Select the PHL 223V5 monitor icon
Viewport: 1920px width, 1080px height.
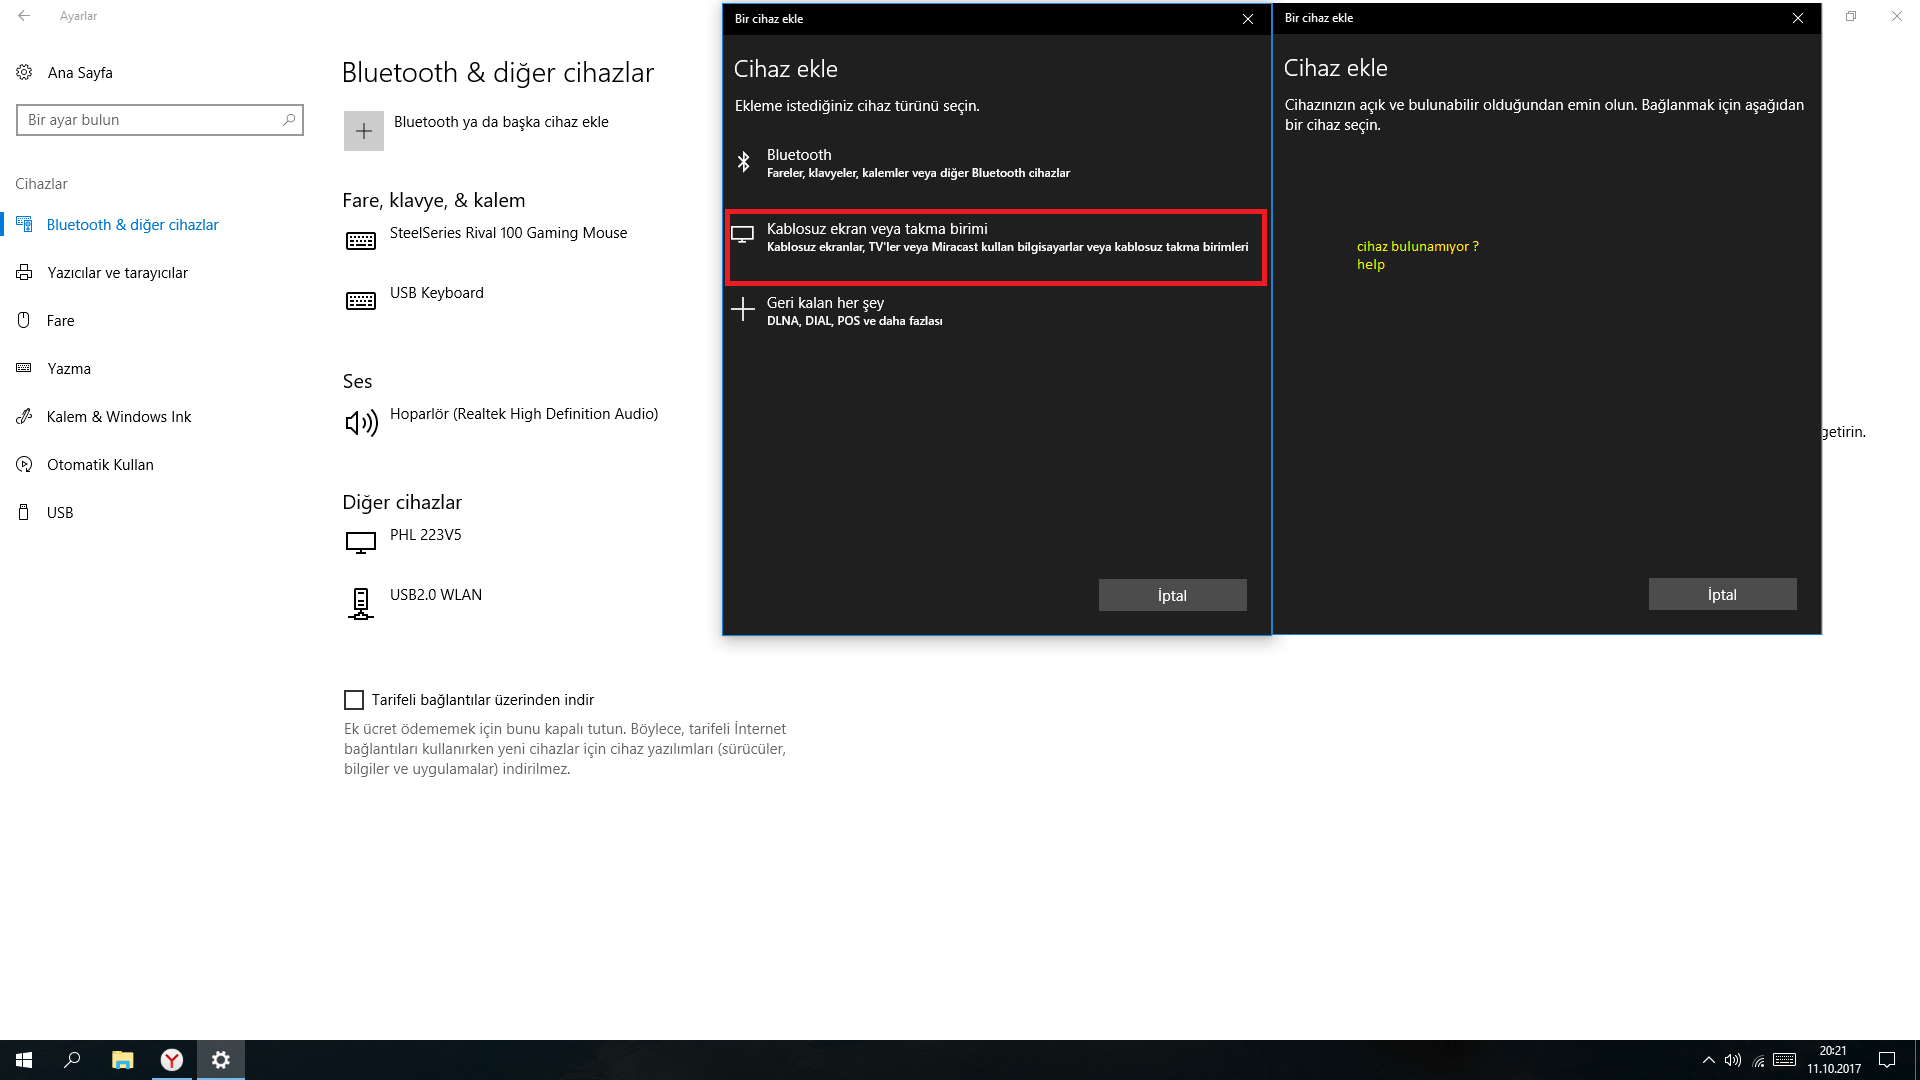[x=361, y=542]
